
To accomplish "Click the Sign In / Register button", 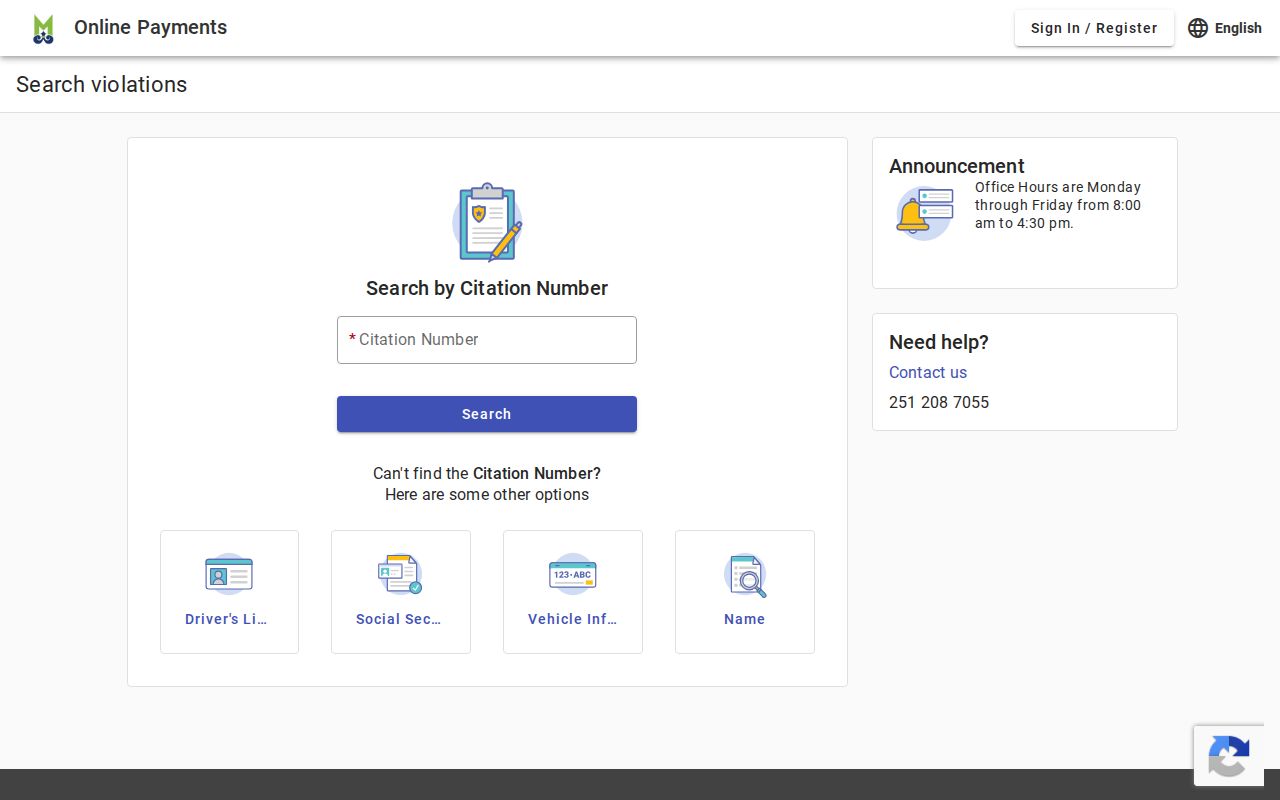I will [x=1094, y=28].
